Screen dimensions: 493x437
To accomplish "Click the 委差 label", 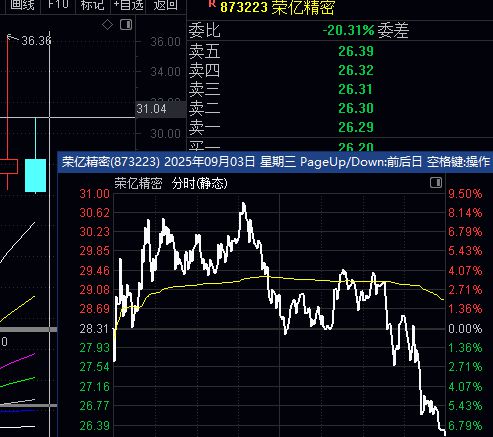I will point(393,31).
